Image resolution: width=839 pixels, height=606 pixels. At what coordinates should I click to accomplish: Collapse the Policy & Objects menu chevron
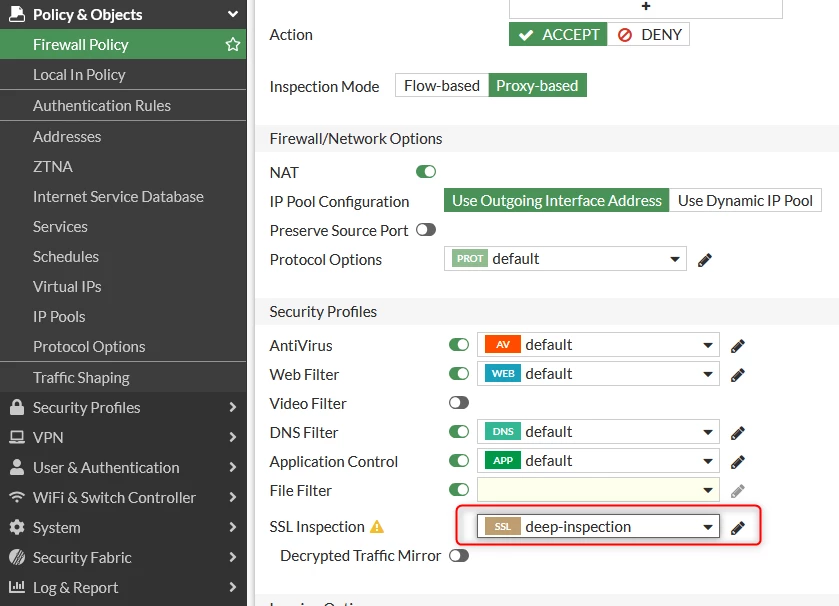point(233,14)
